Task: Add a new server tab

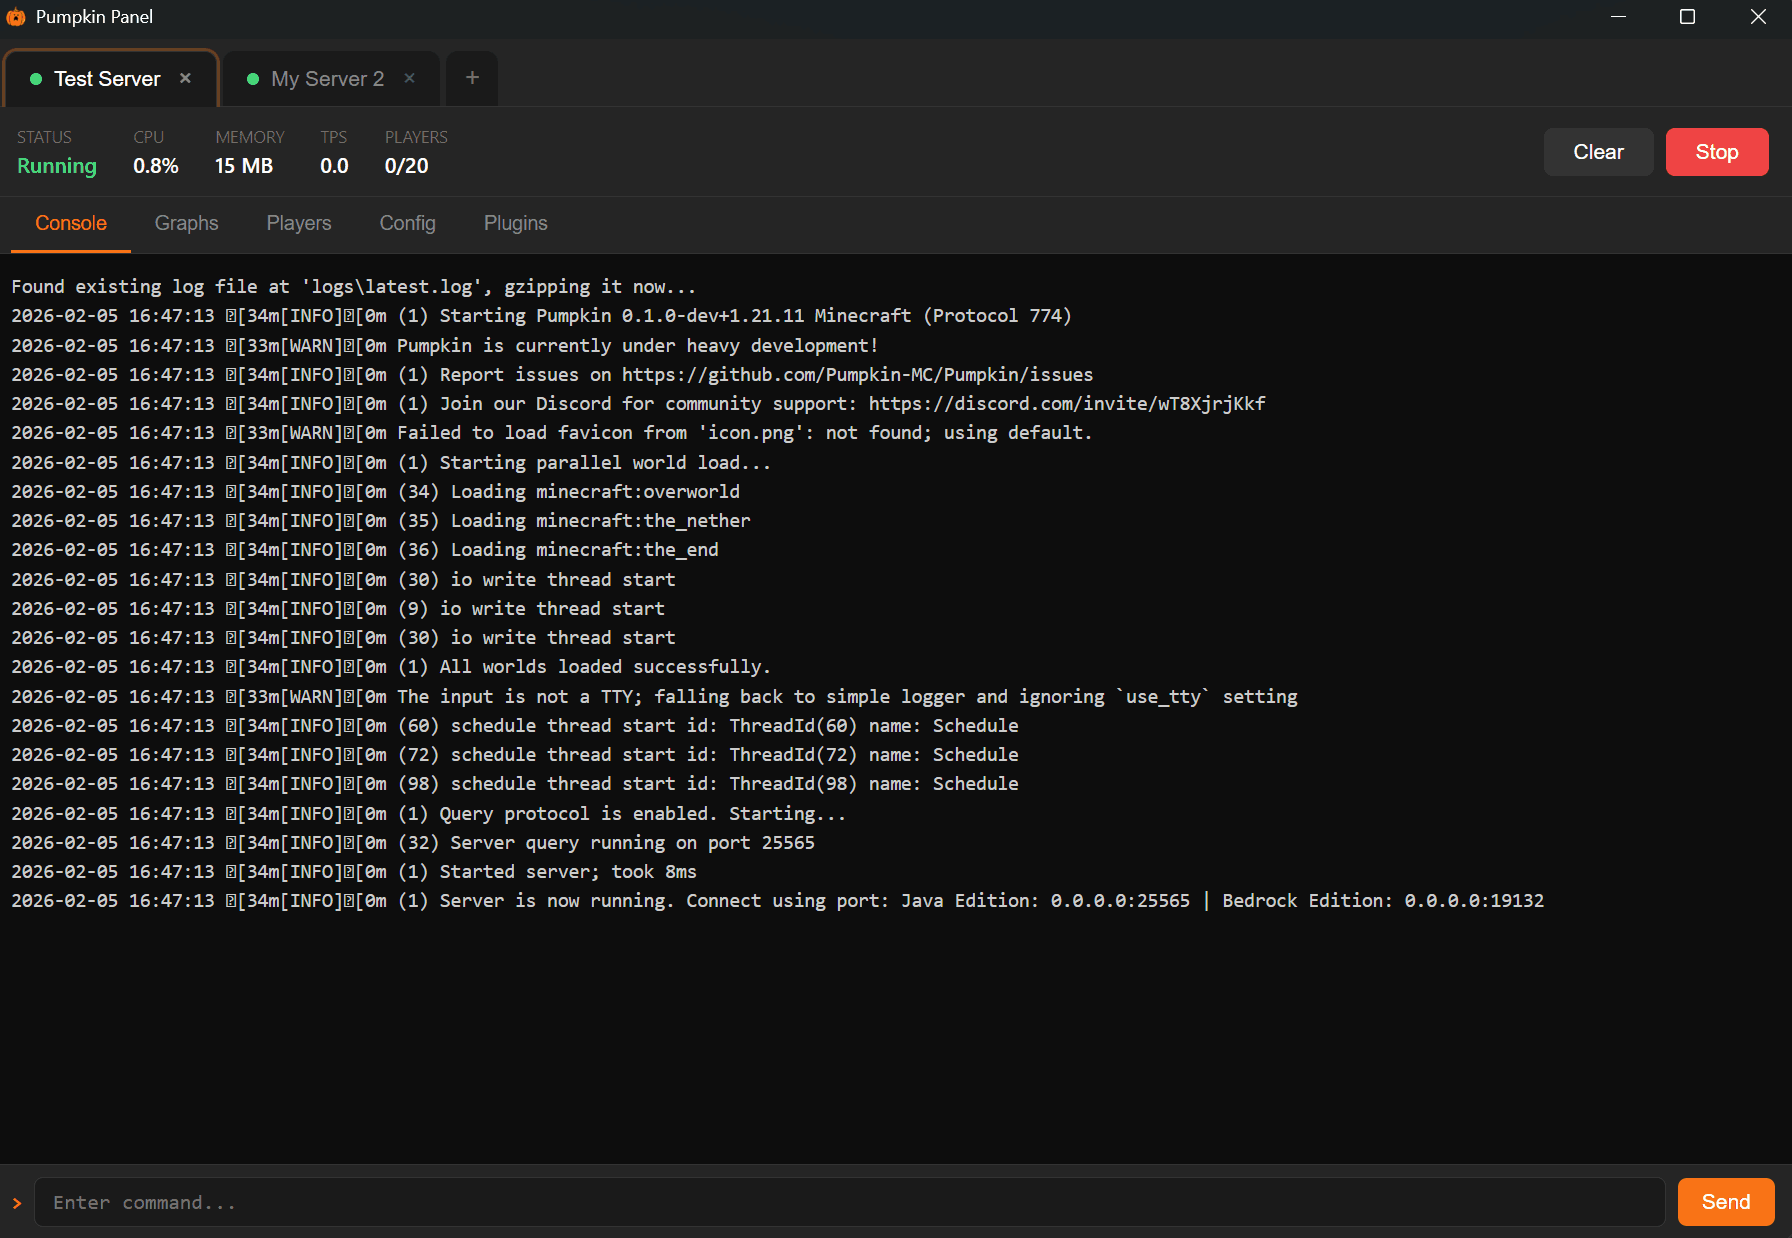Action: click(x=472, y=78)
